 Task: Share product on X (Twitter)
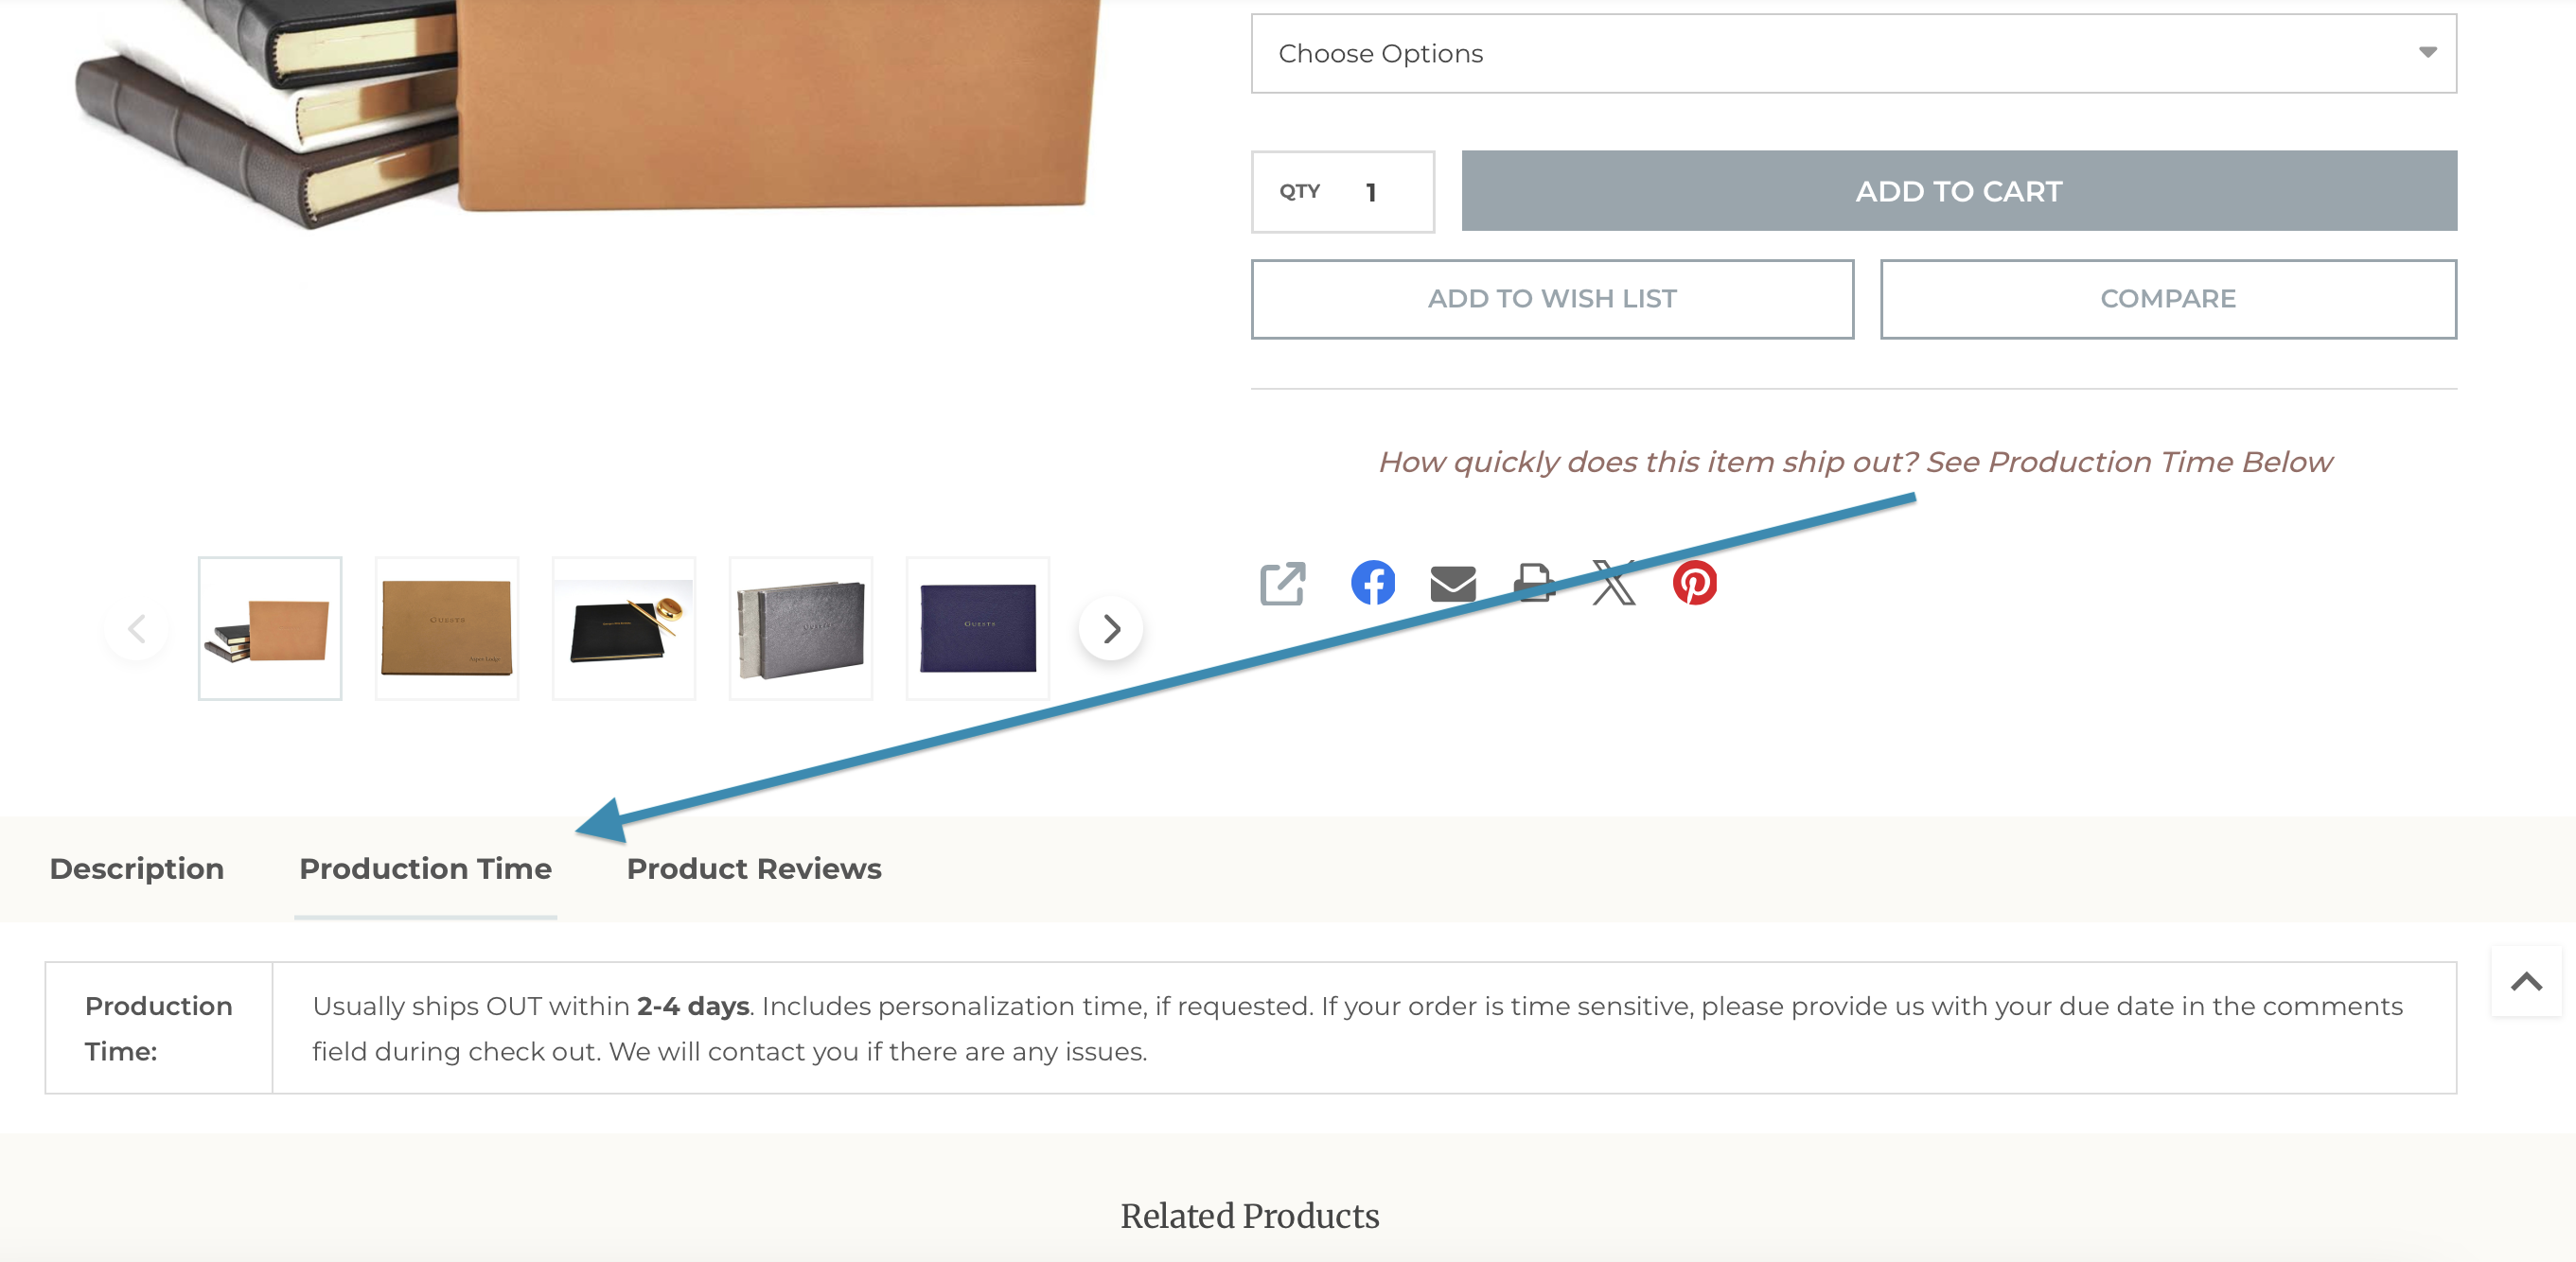pyautogui.click(x=1613, y=583)
